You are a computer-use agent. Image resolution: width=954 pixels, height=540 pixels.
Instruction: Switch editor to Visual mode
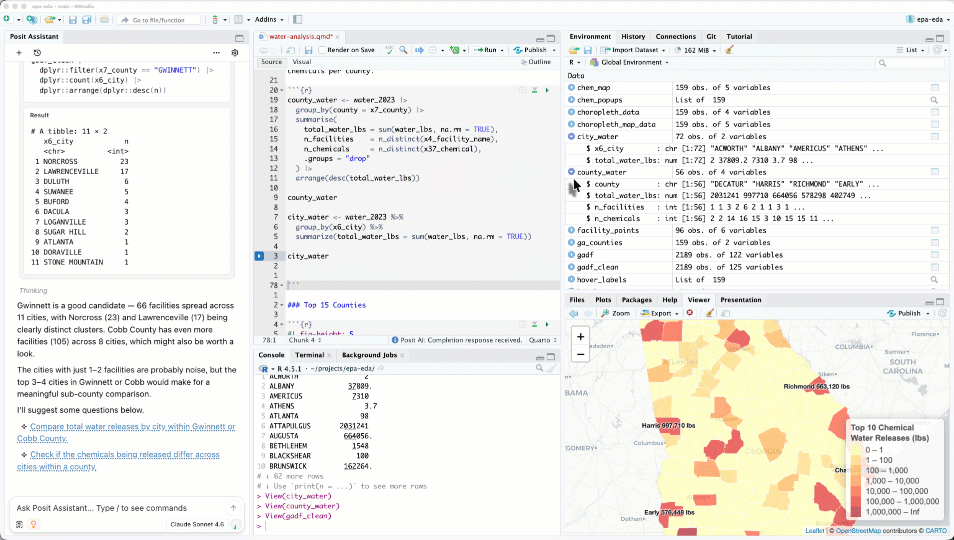coord(302,61)
